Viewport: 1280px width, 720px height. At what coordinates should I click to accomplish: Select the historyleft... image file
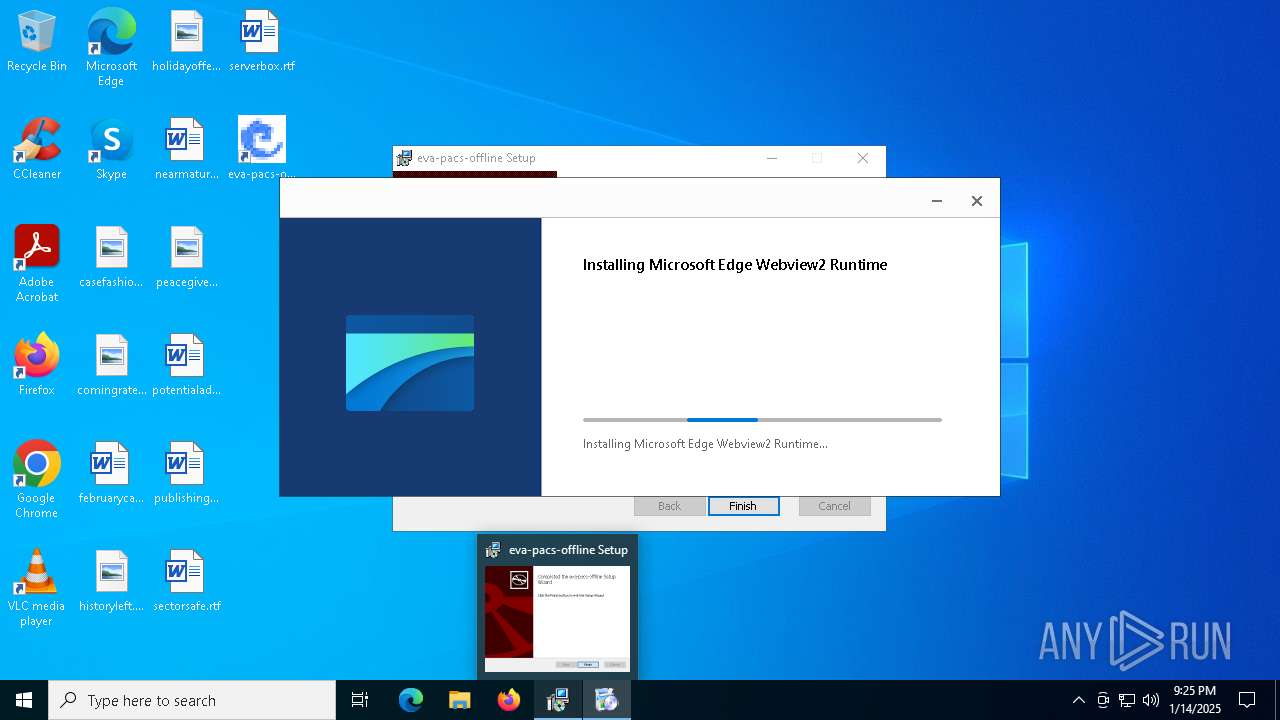click(x=111, y=582)
